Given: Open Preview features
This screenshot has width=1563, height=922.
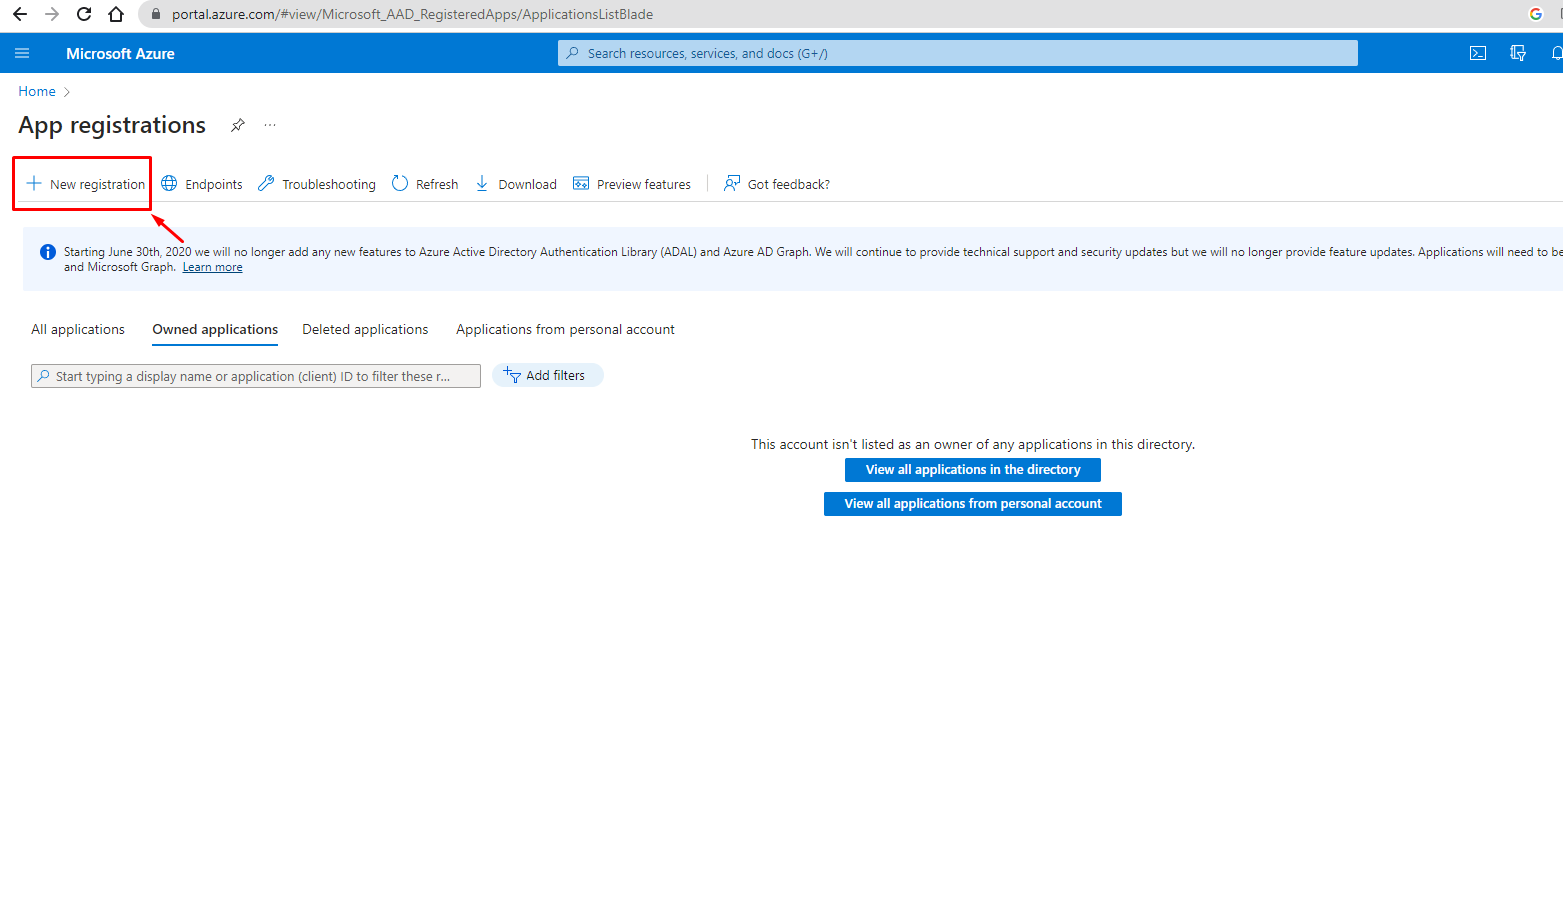Looking at the screenshot, I should click(632, 184).
